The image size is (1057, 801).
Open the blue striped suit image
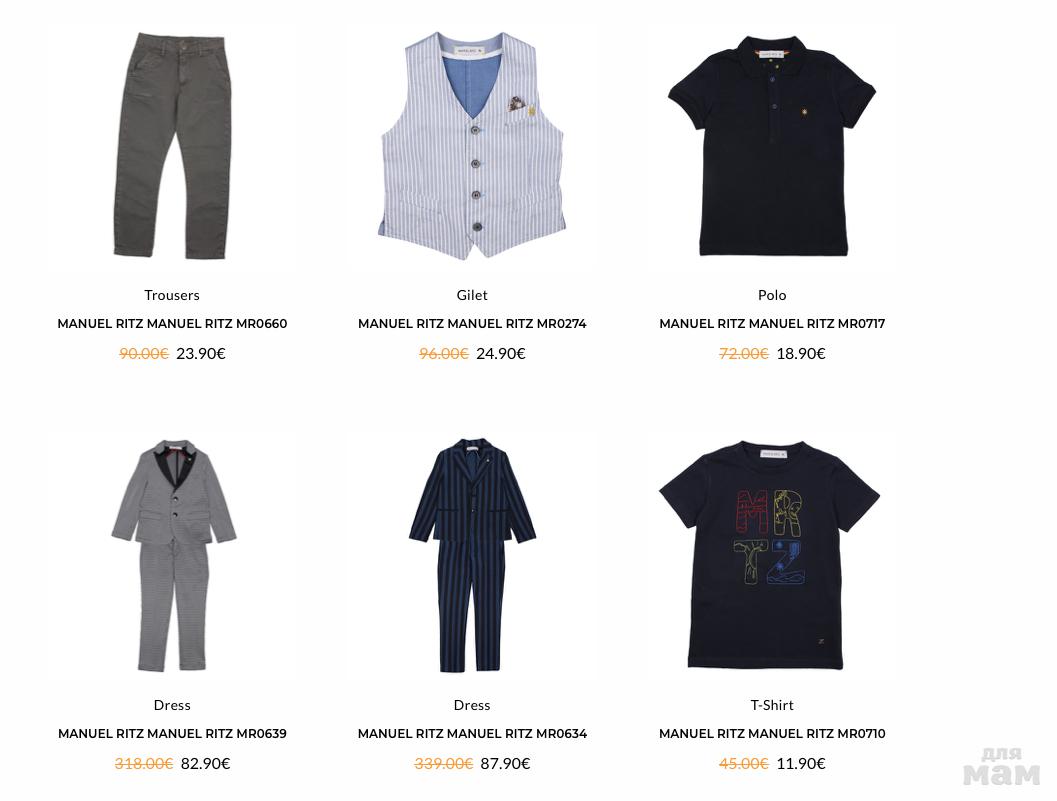472,556
